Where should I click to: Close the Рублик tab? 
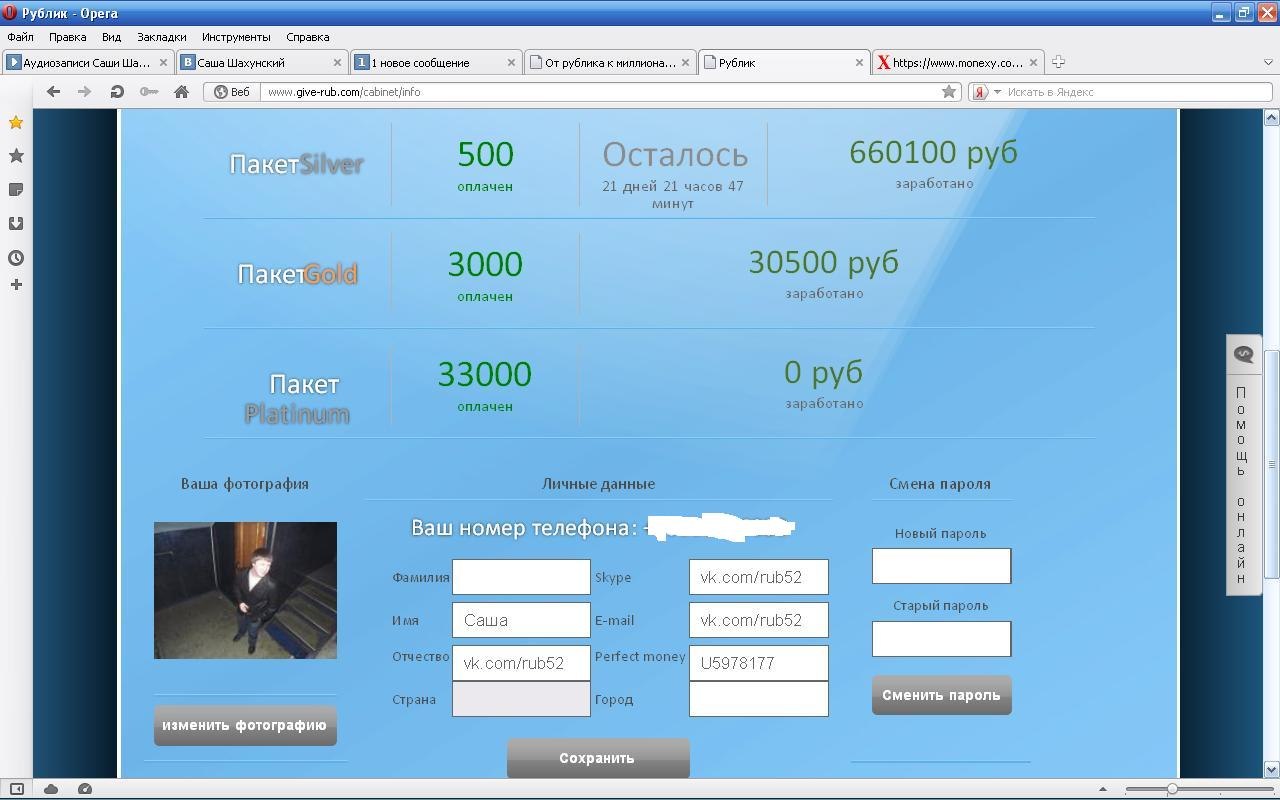tap(859, 62)
